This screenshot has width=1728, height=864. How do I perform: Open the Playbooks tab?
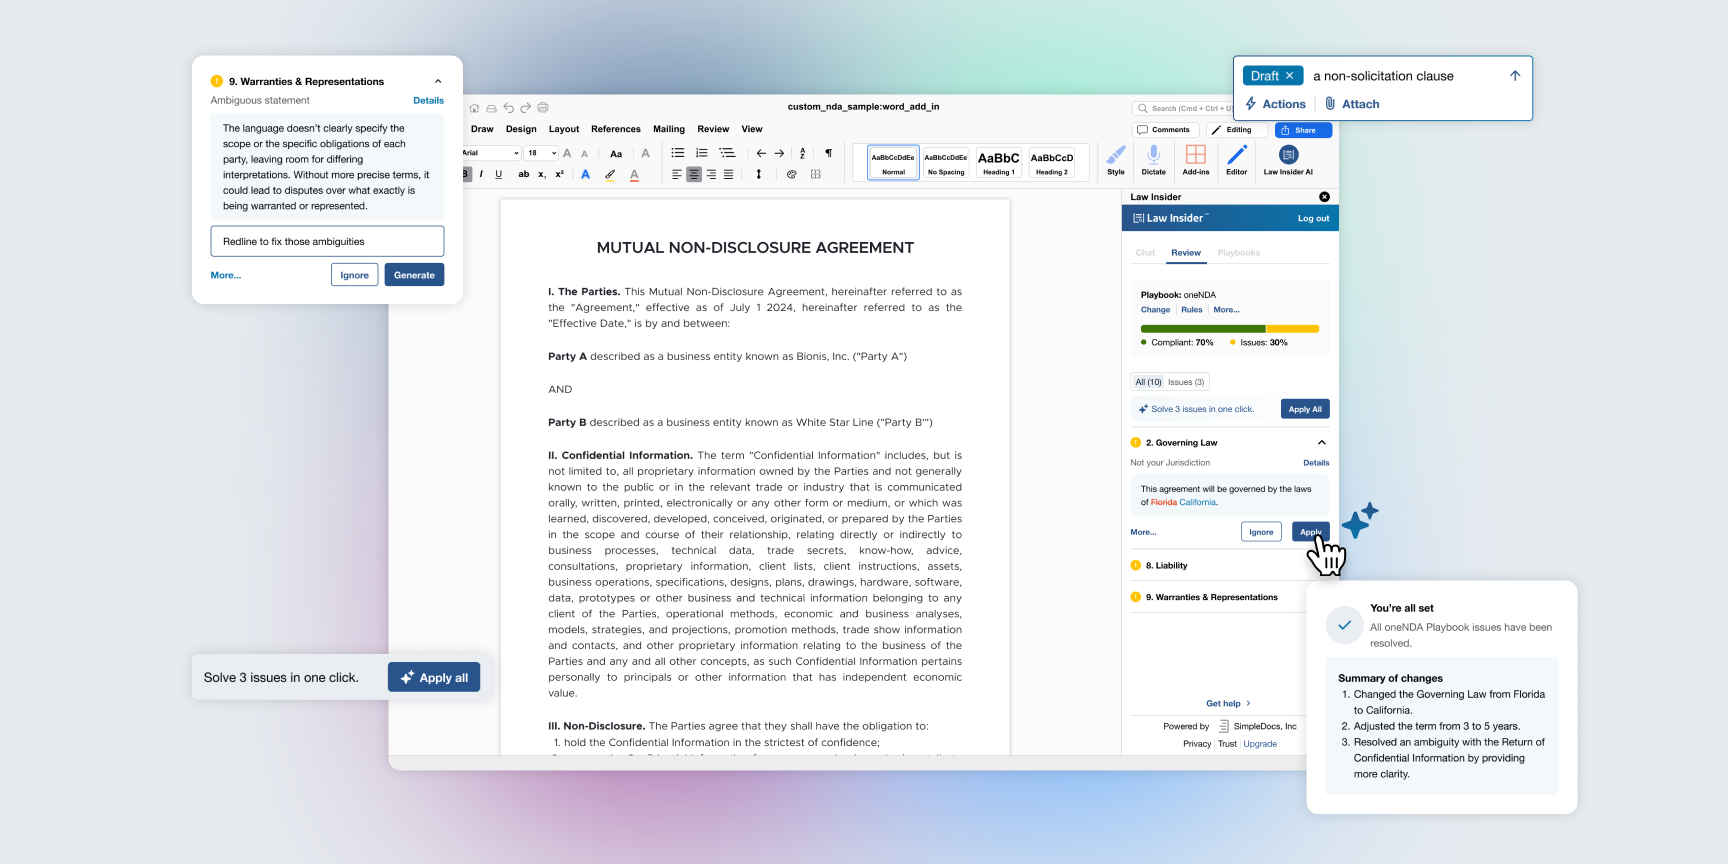(x=1238, y=253)
